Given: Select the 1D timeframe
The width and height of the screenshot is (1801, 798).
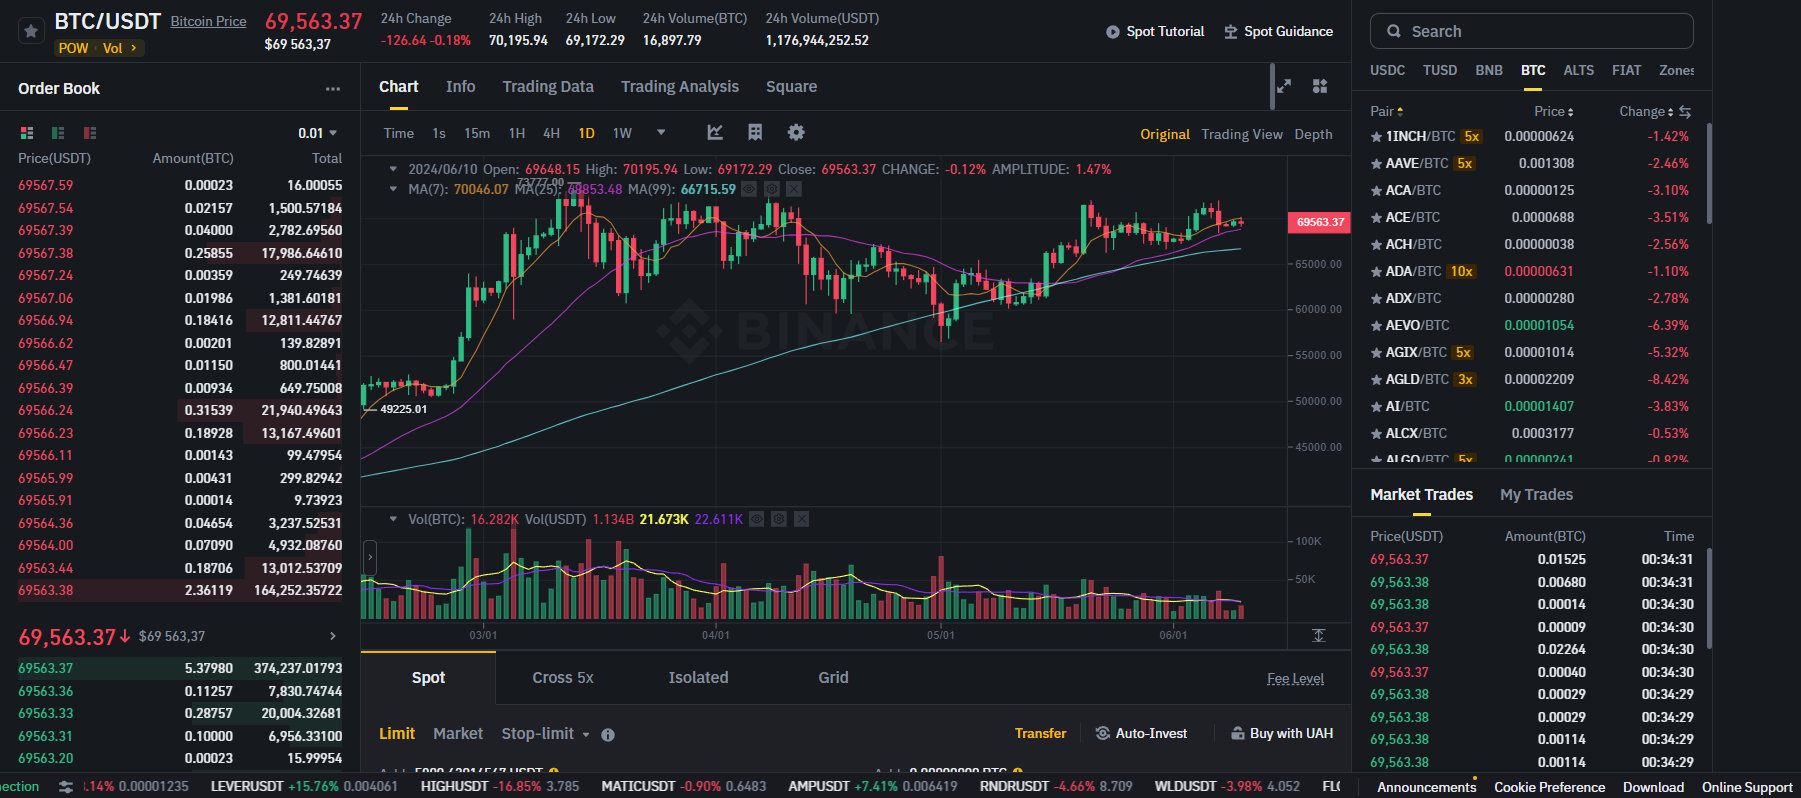Looking at the screenshot, I should click(x=586, y=133).
